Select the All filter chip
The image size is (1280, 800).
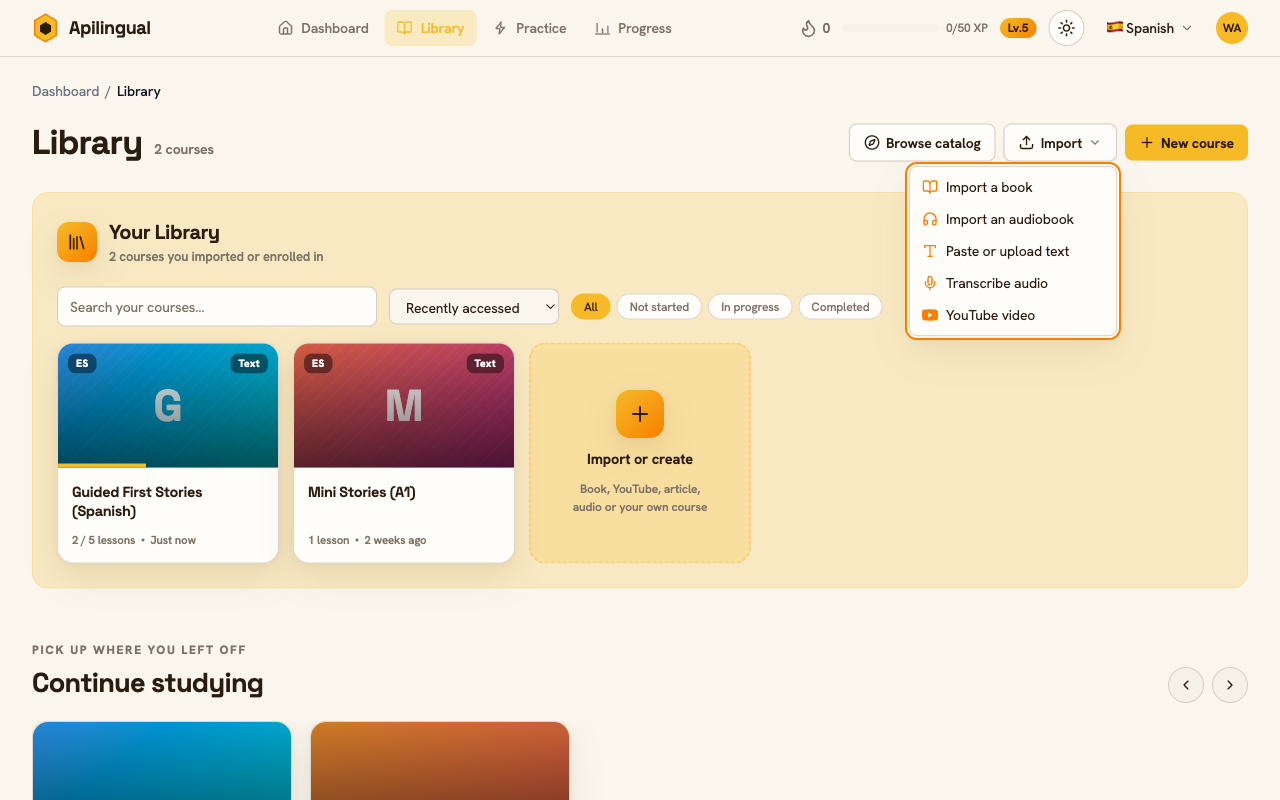(x=591, y=307)
